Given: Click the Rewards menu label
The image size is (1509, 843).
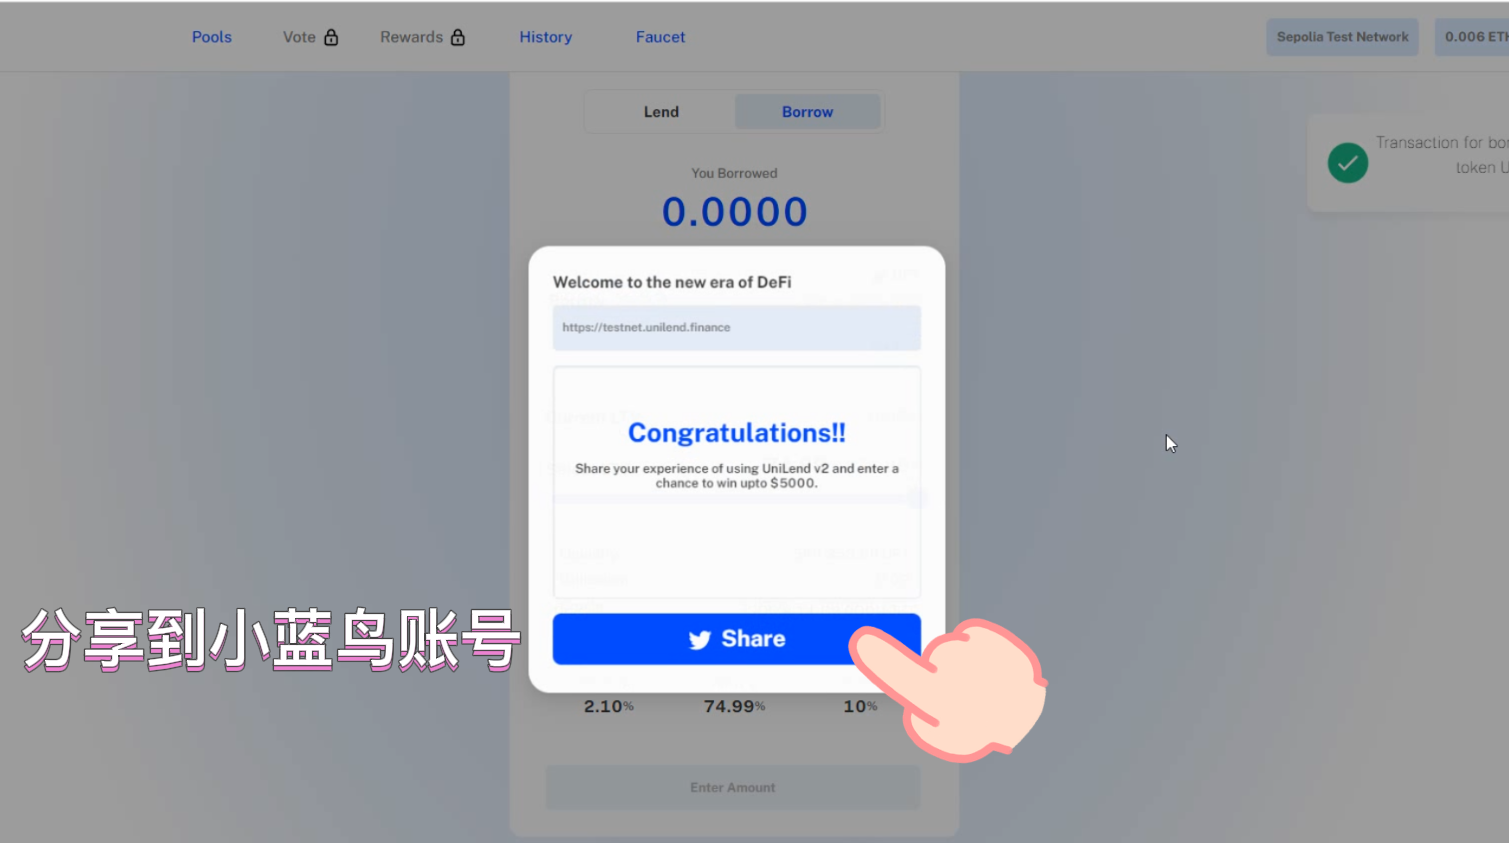Looking at the screenshot, I should click(411, 37).
